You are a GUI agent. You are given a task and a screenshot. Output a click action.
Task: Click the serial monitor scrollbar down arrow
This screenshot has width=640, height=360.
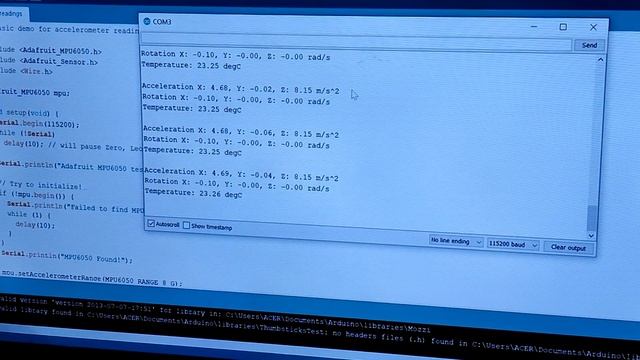(x=591, y=236)
